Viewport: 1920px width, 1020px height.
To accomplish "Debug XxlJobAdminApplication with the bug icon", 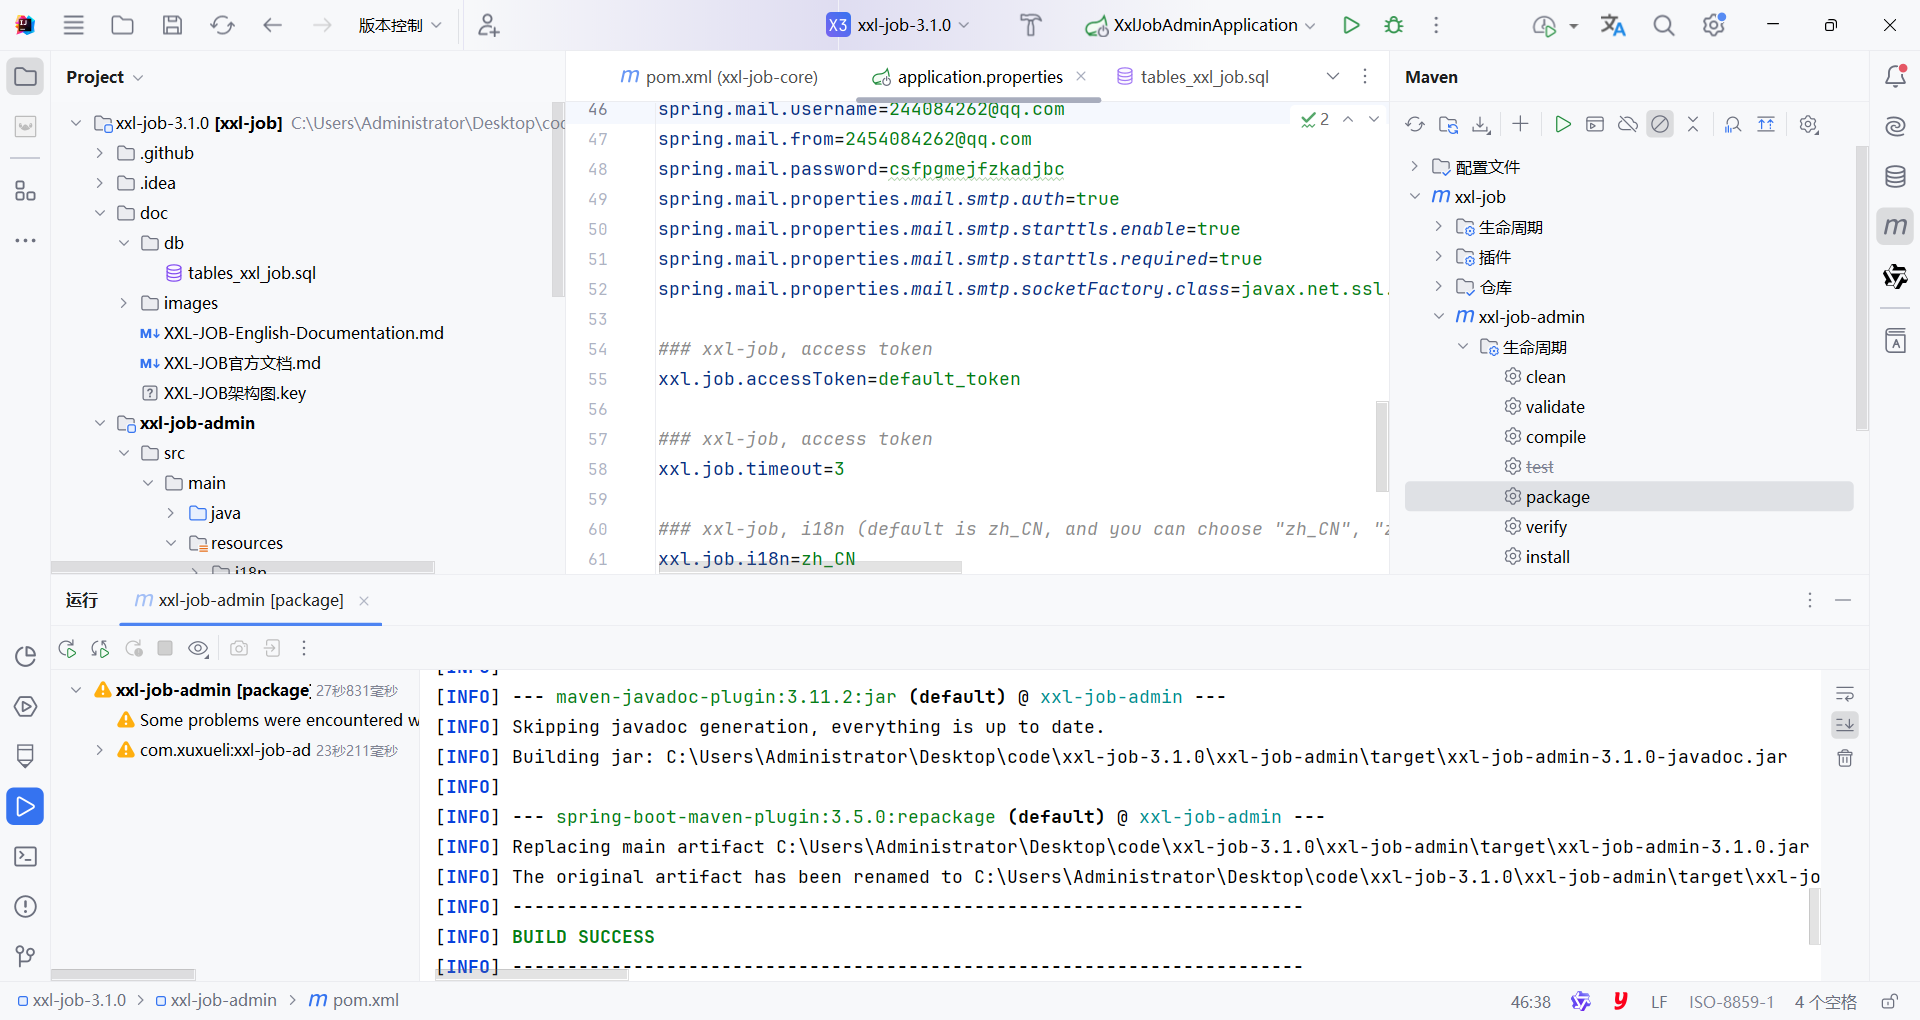I will (x=1393, y=25).
